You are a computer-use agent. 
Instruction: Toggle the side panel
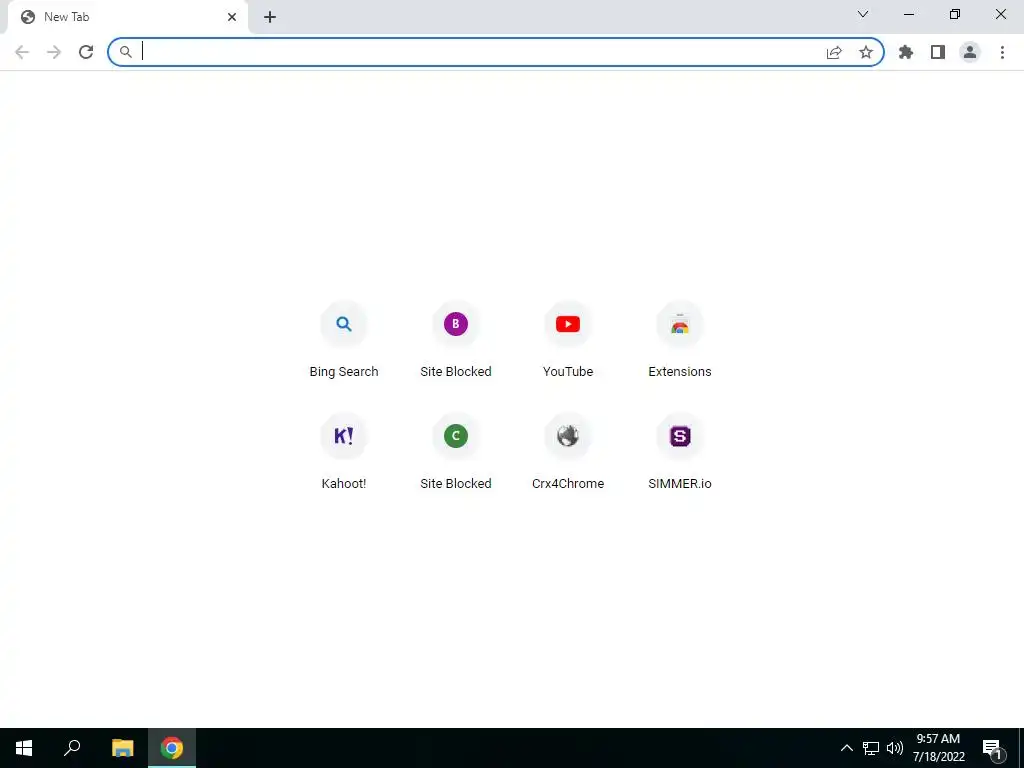pyautogui.click(x=938, y=52)
